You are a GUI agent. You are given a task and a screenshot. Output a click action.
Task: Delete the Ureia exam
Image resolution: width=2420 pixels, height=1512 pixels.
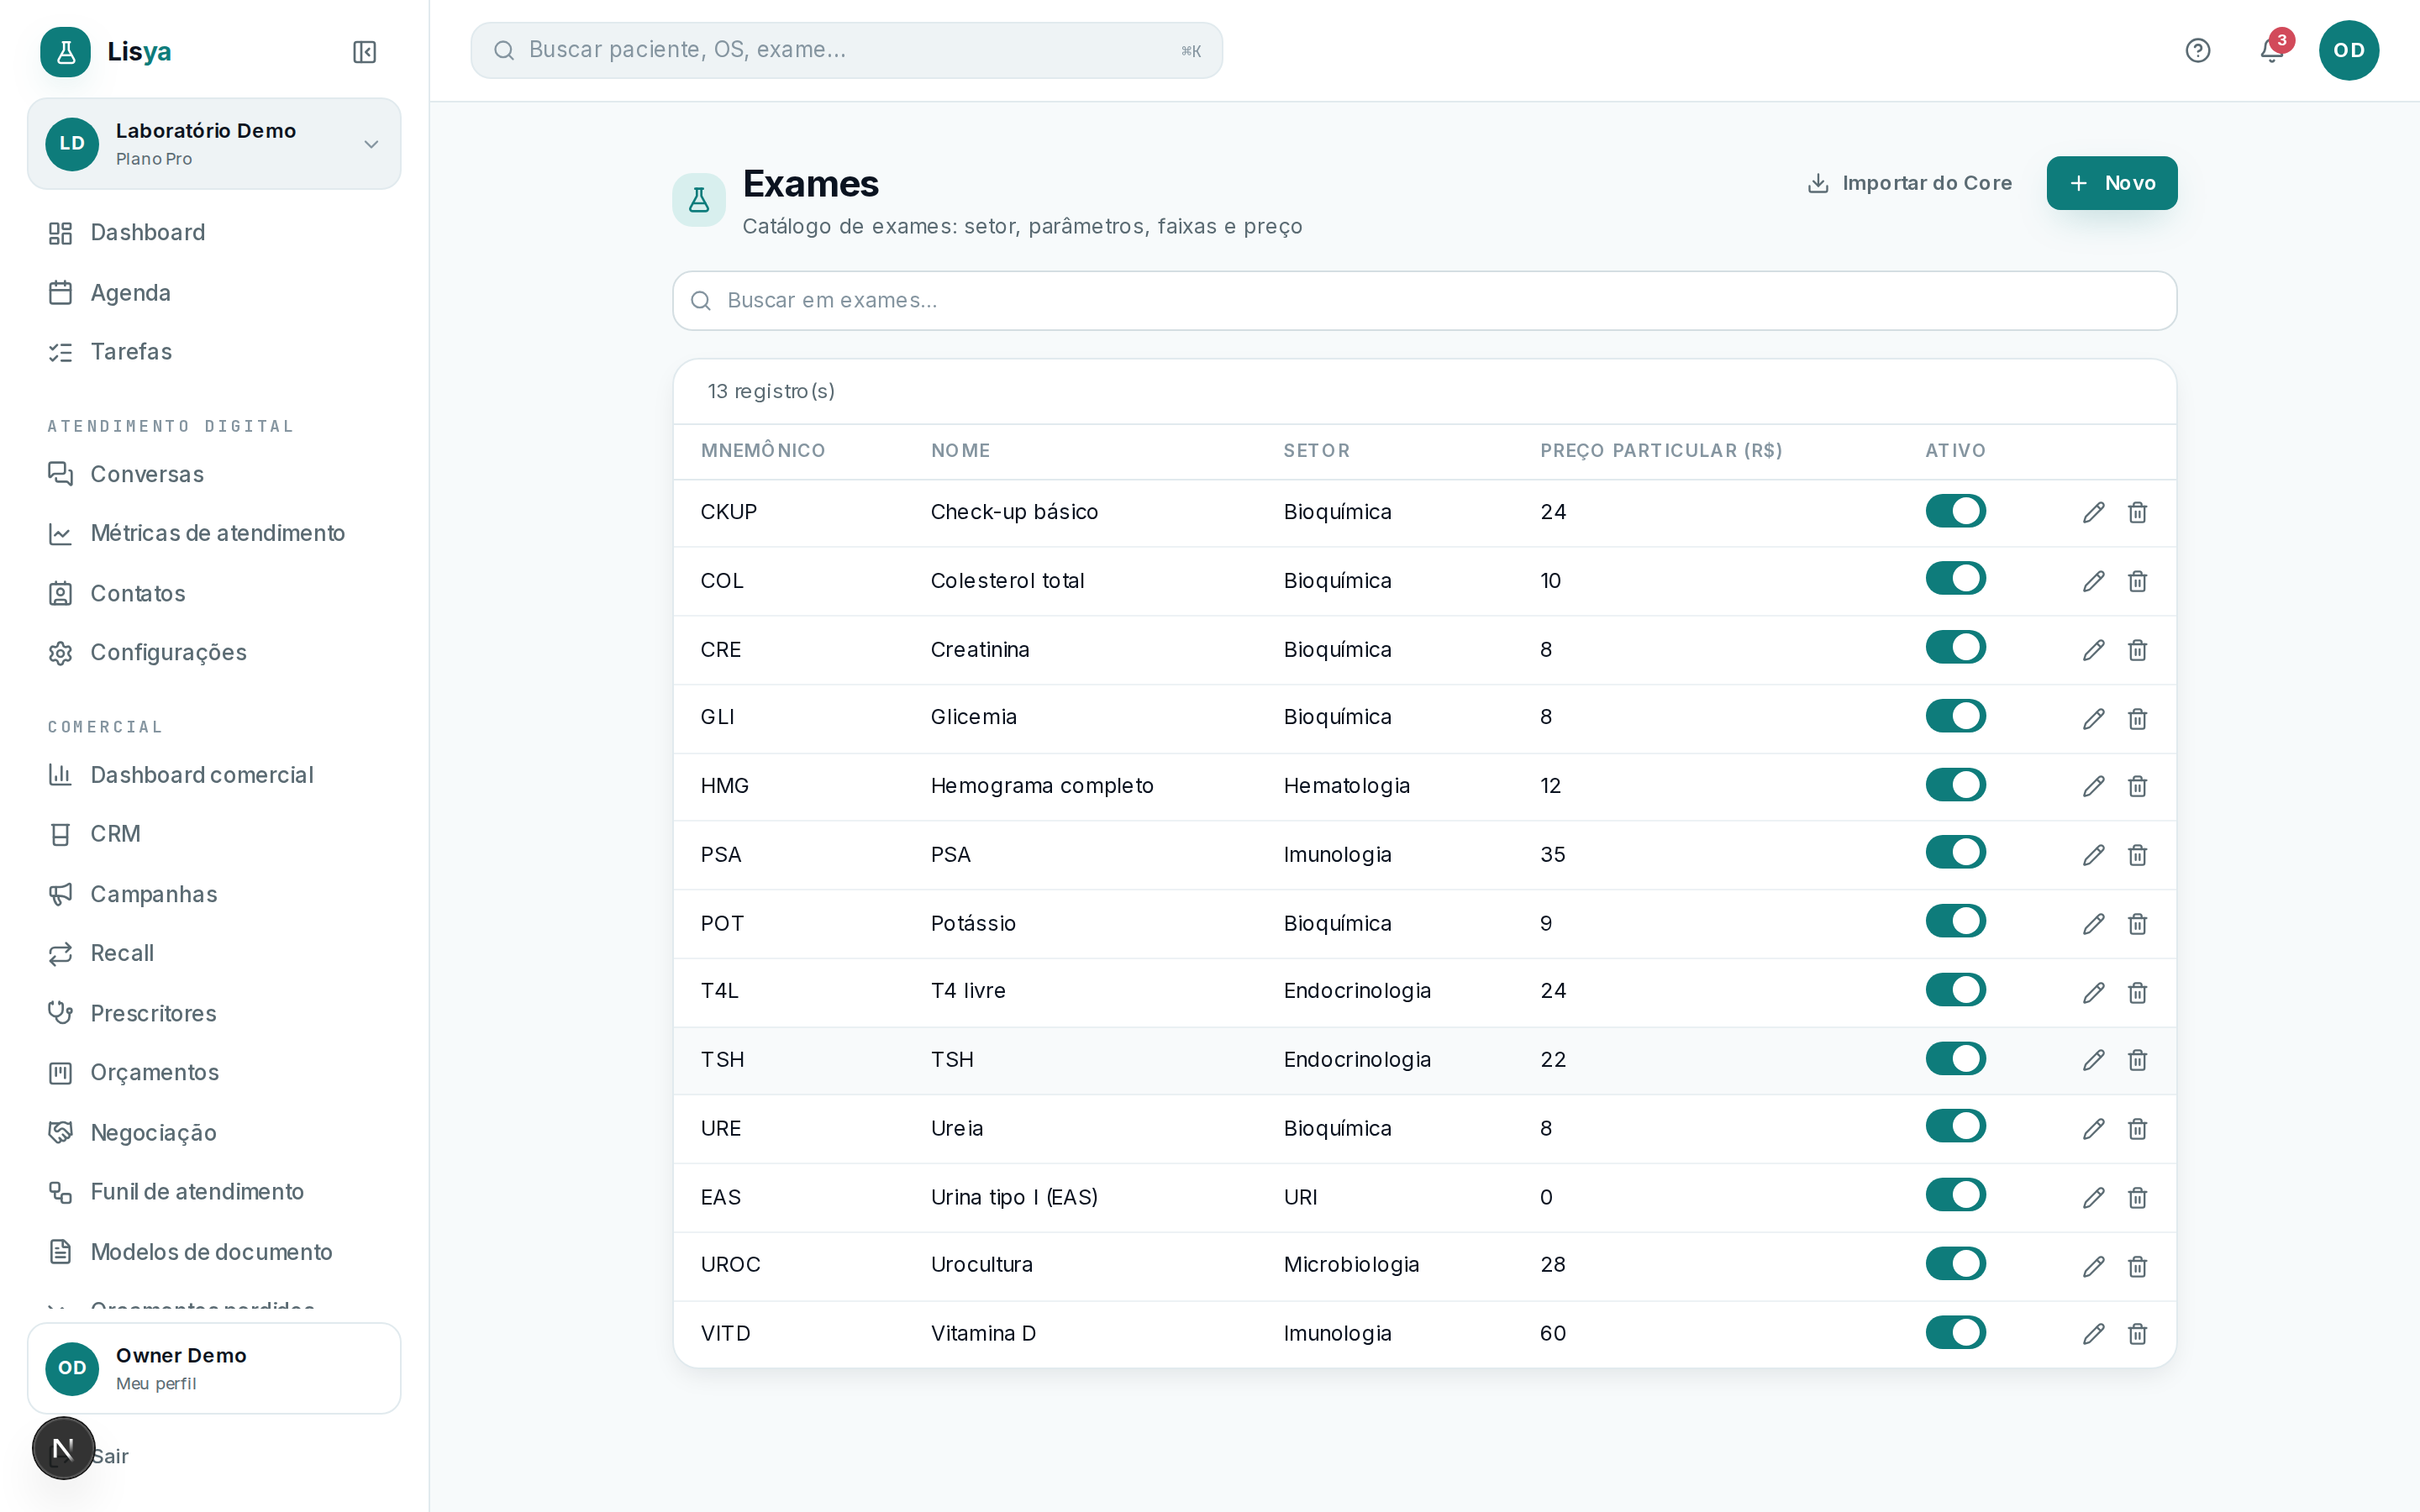pyautogui.click(x=2137, y=1130)
